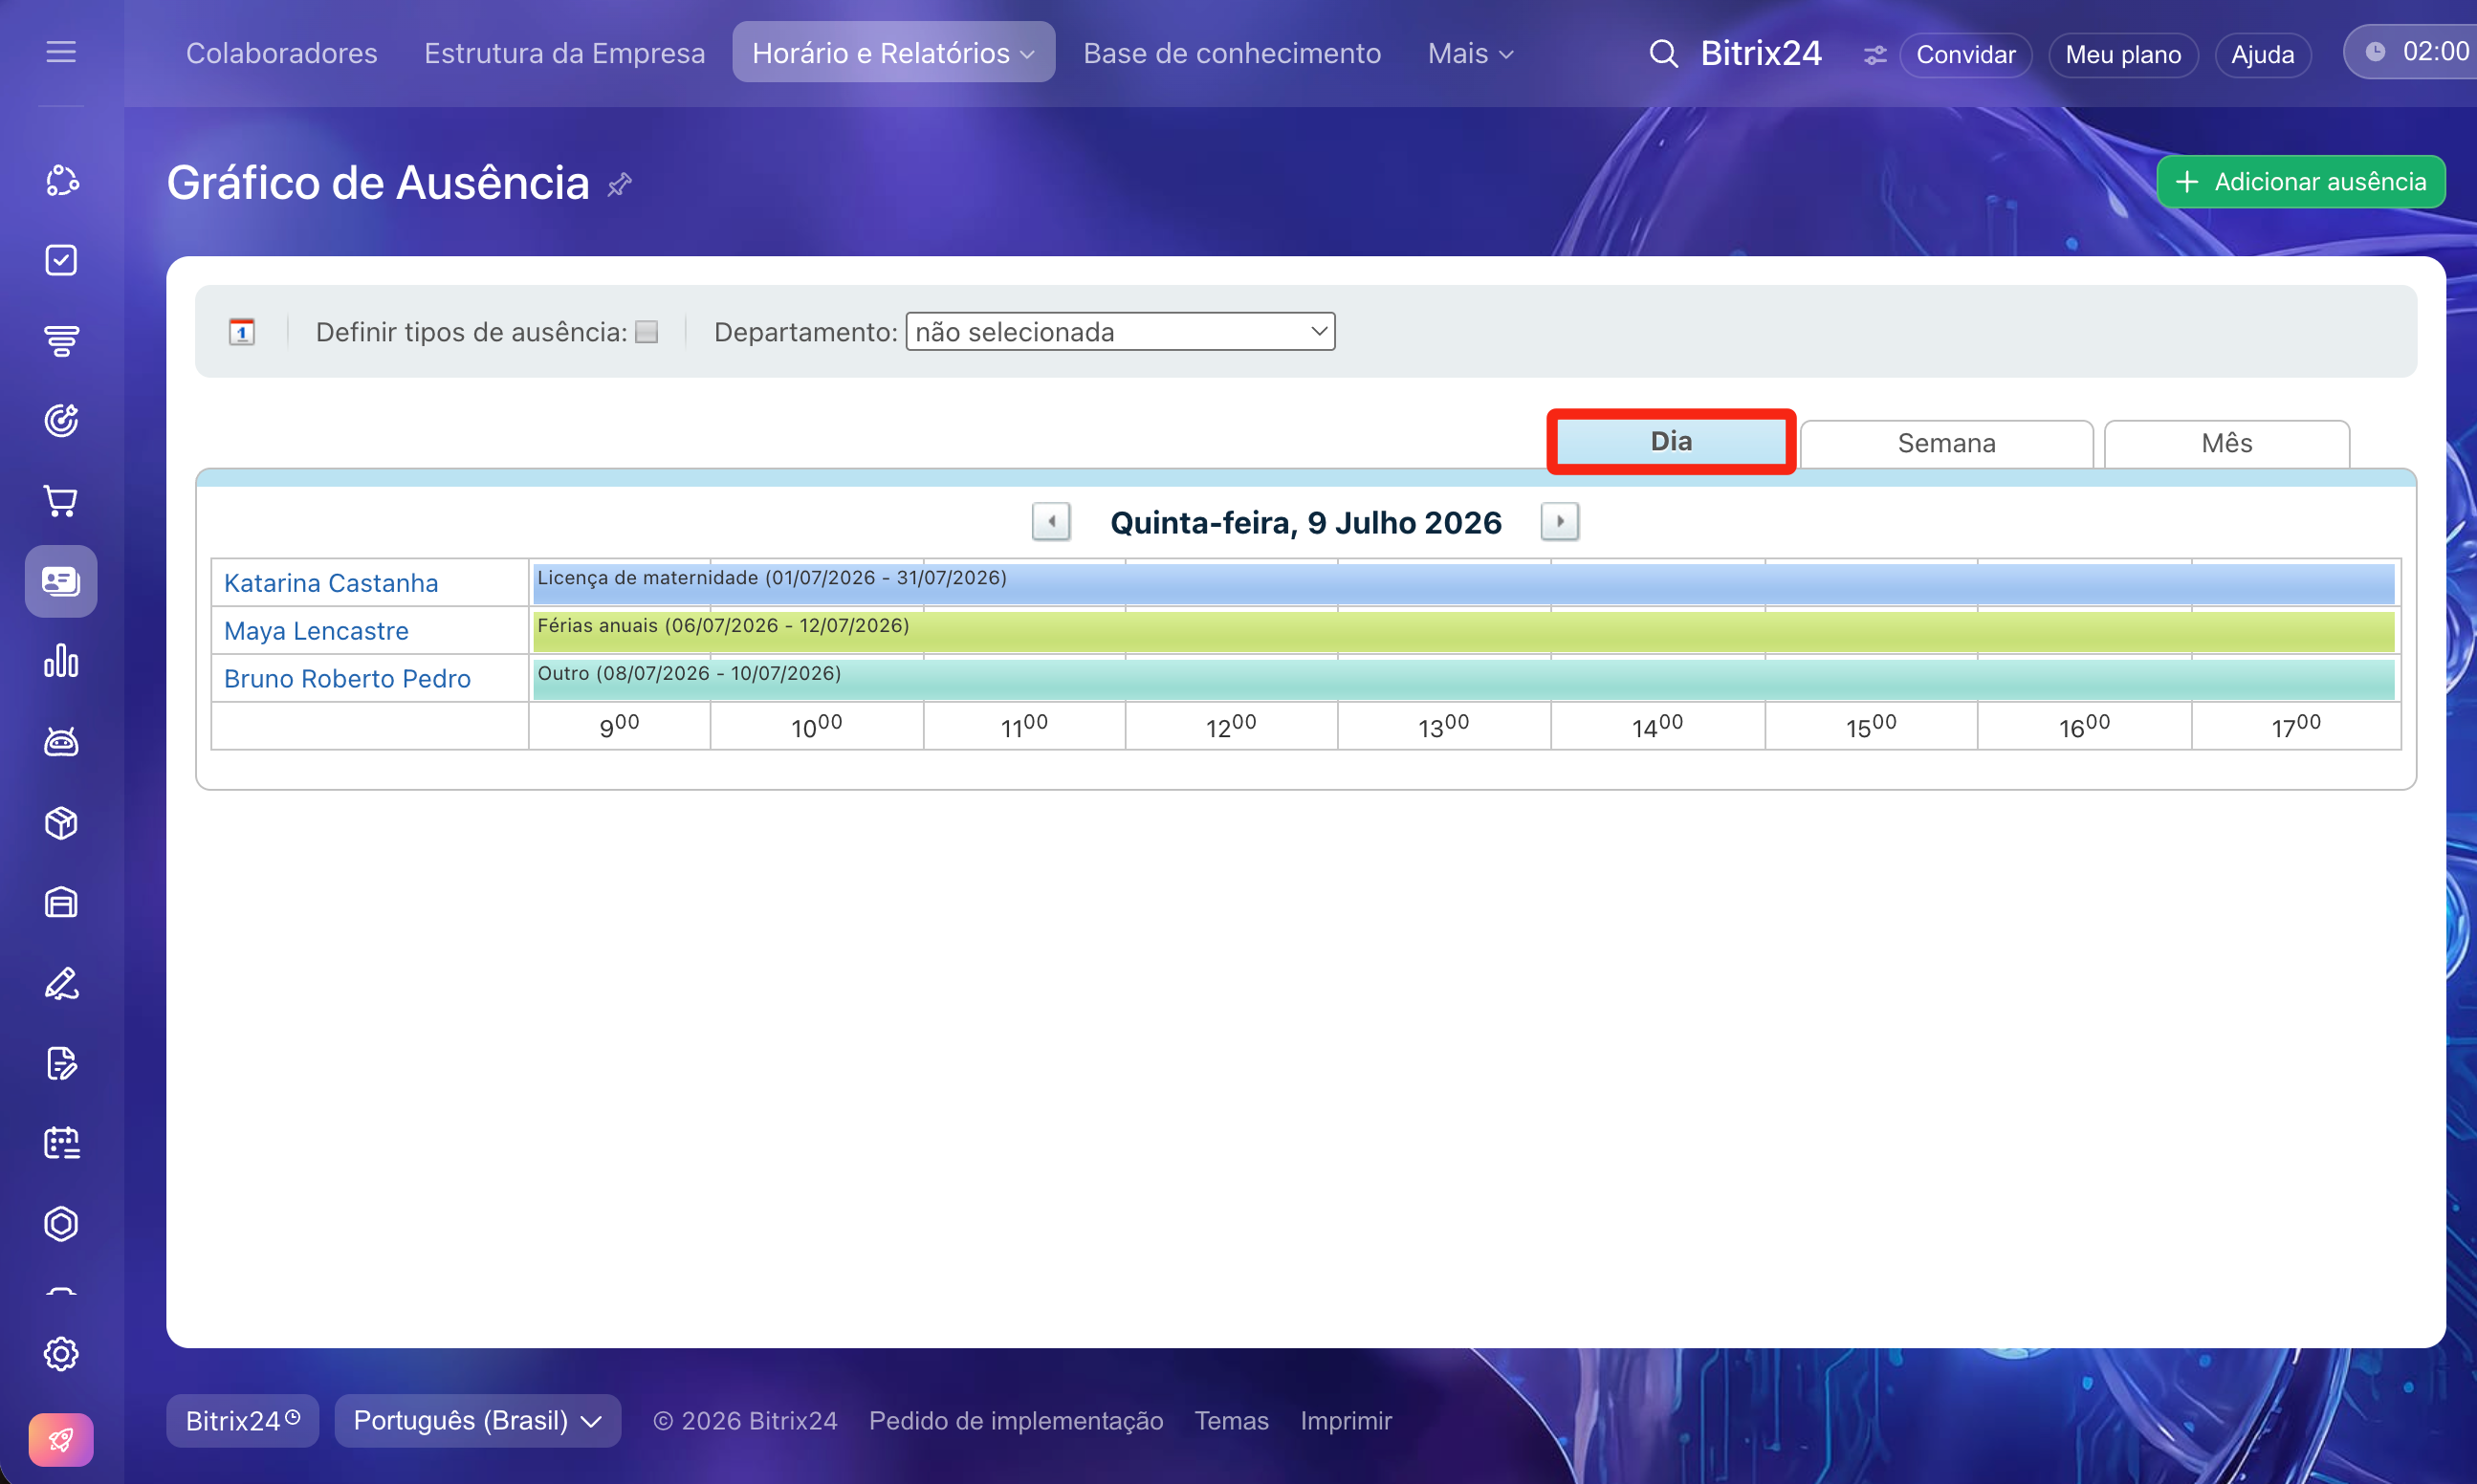Open the box inventory sidebar icon
The height and width of the screenshot is (1484, 2477).
pos(61,823)
